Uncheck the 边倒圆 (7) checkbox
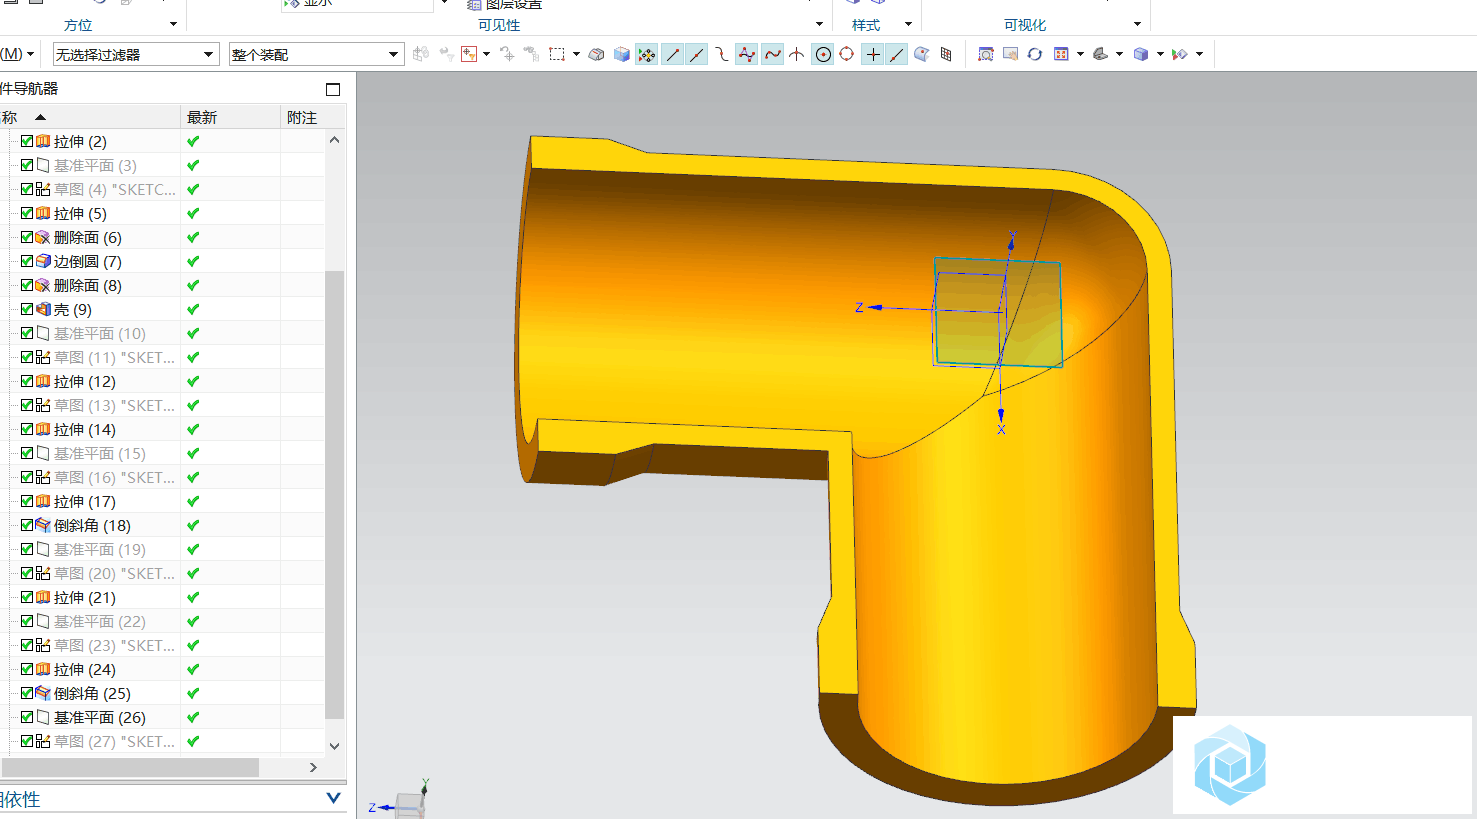This screenshot has width=1477, height=819. click(x=27, y=261)
